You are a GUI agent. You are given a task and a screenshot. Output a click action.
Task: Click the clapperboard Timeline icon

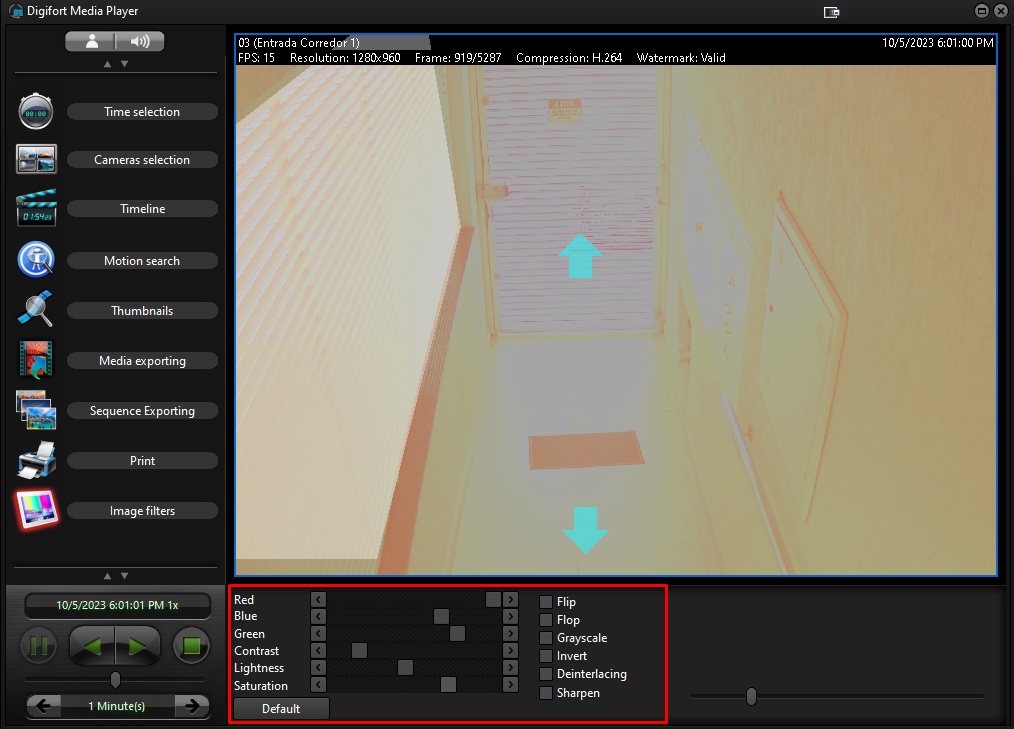pos(36,208)
